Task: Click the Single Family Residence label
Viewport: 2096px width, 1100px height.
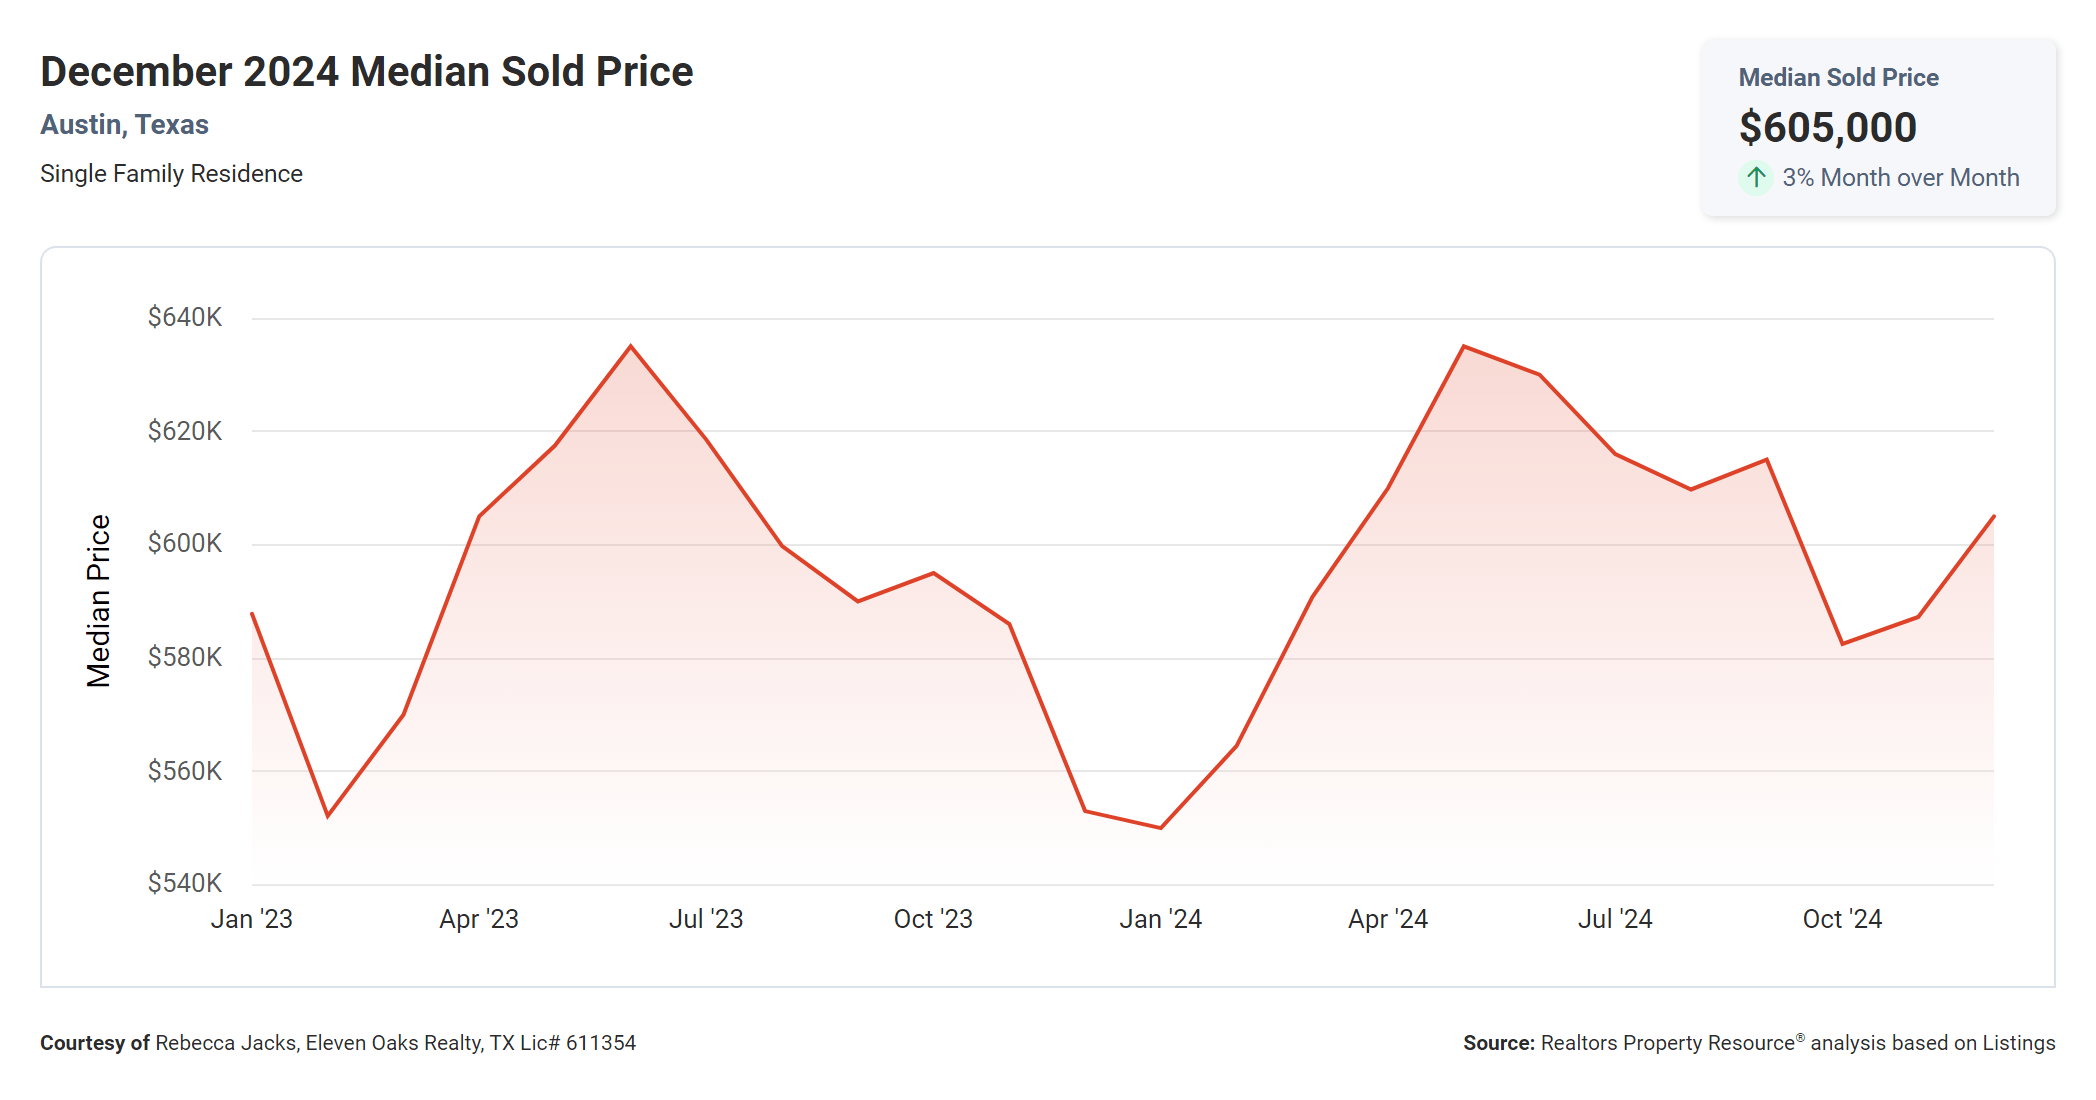Action: (171, 174)
